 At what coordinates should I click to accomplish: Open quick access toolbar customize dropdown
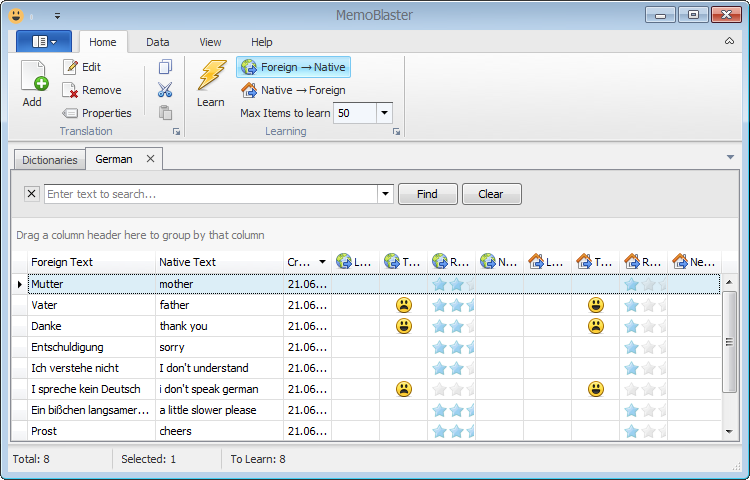coord(57,16)
